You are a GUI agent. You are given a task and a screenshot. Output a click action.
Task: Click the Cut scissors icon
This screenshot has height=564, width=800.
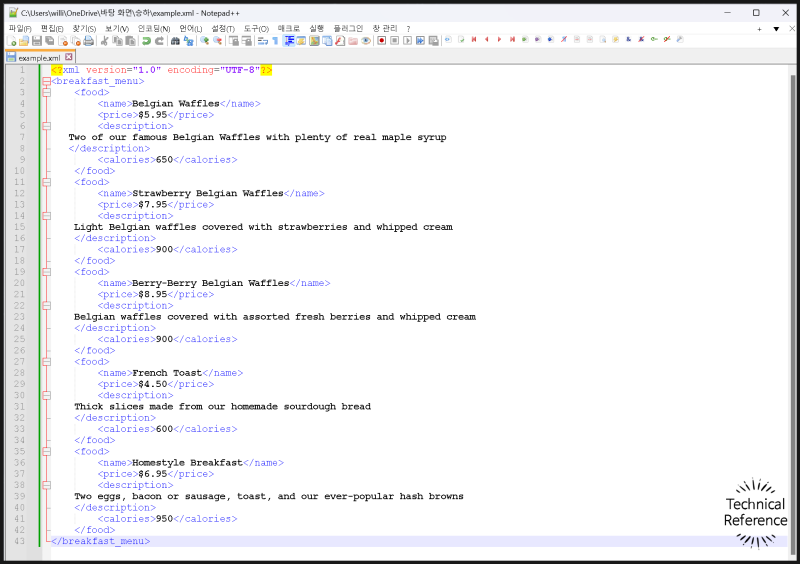pos(103,41)
